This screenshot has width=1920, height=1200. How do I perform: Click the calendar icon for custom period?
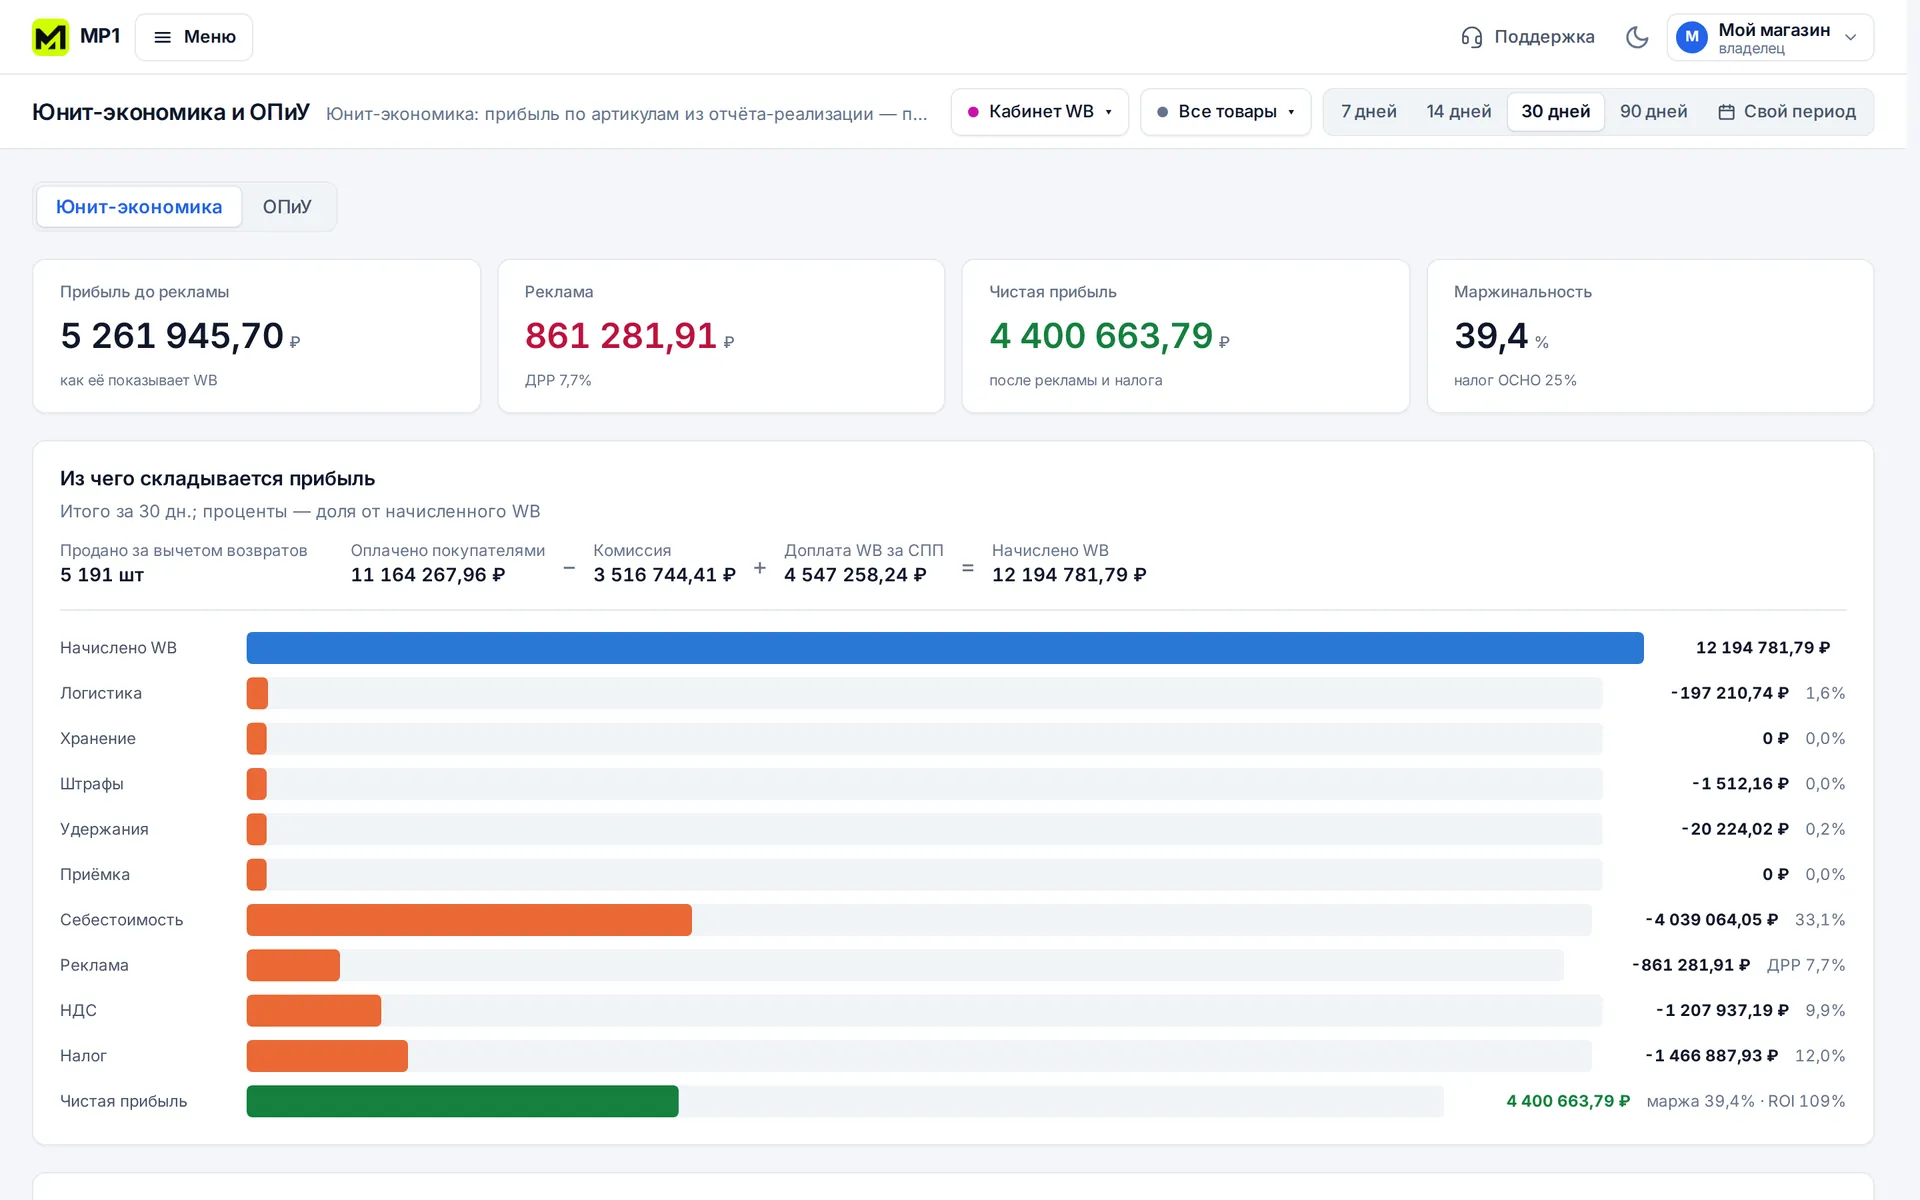[1726, 112]
